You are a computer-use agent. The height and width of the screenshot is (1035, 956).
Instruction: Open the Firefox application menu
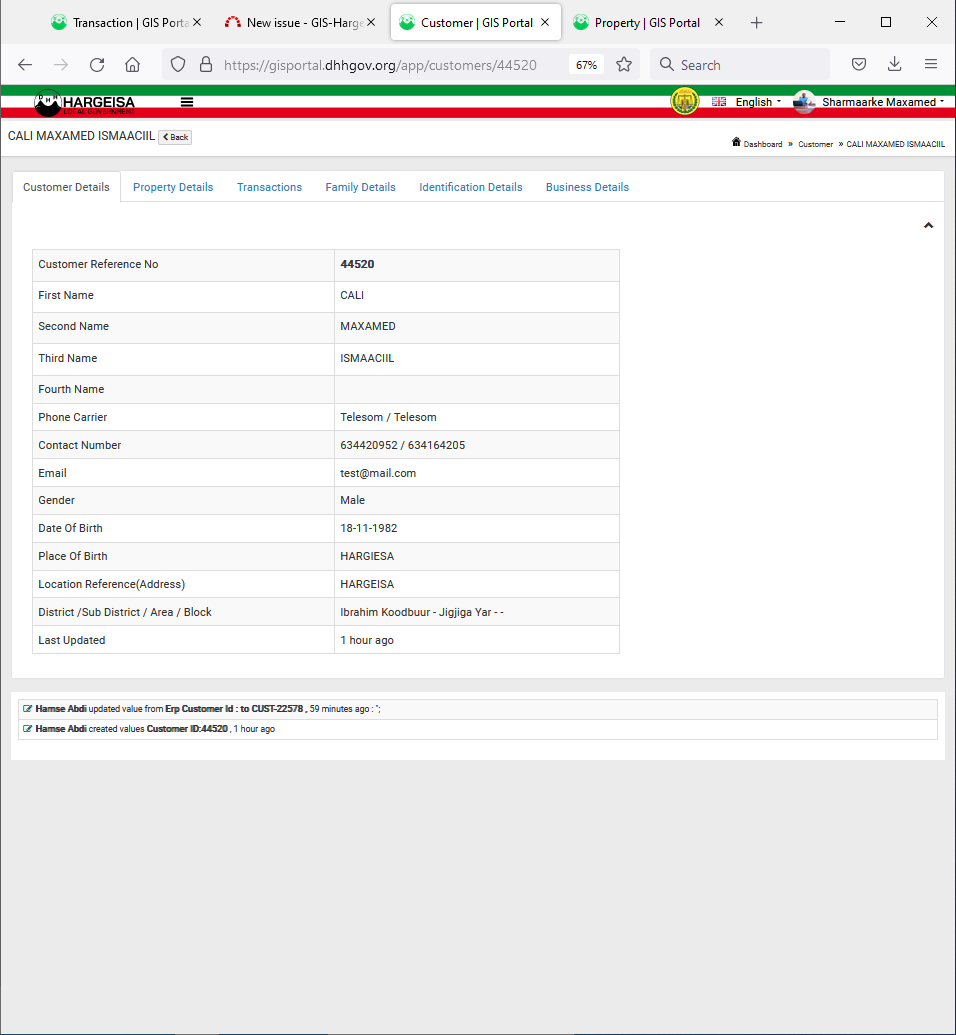(931, 65)
